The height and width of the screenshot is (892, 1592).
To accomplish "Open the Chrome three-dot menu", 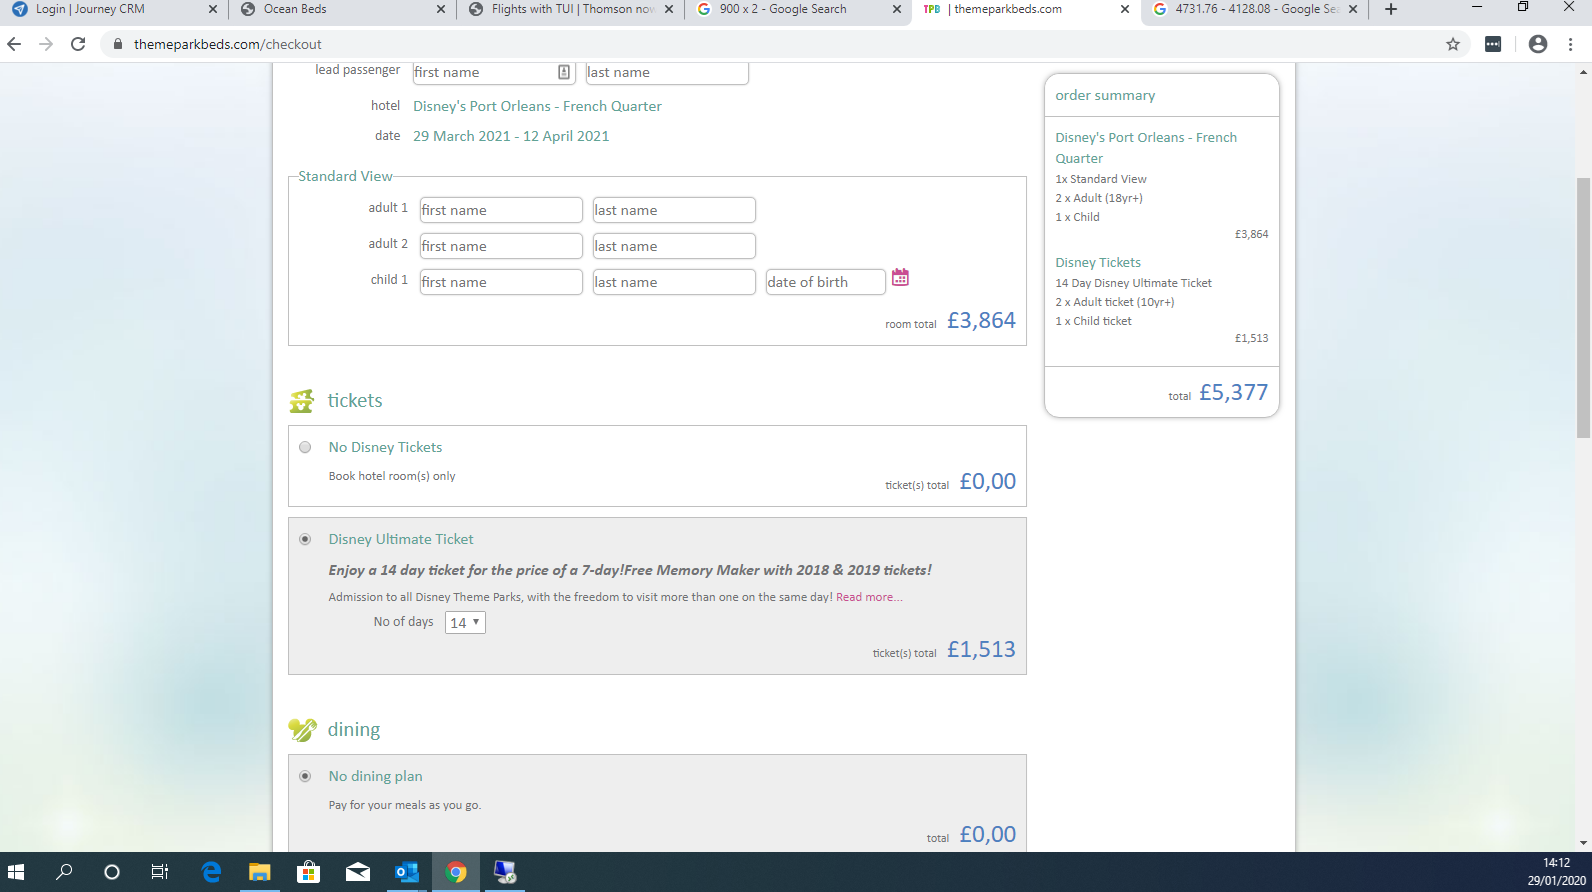I will (x=1571, y=44).
